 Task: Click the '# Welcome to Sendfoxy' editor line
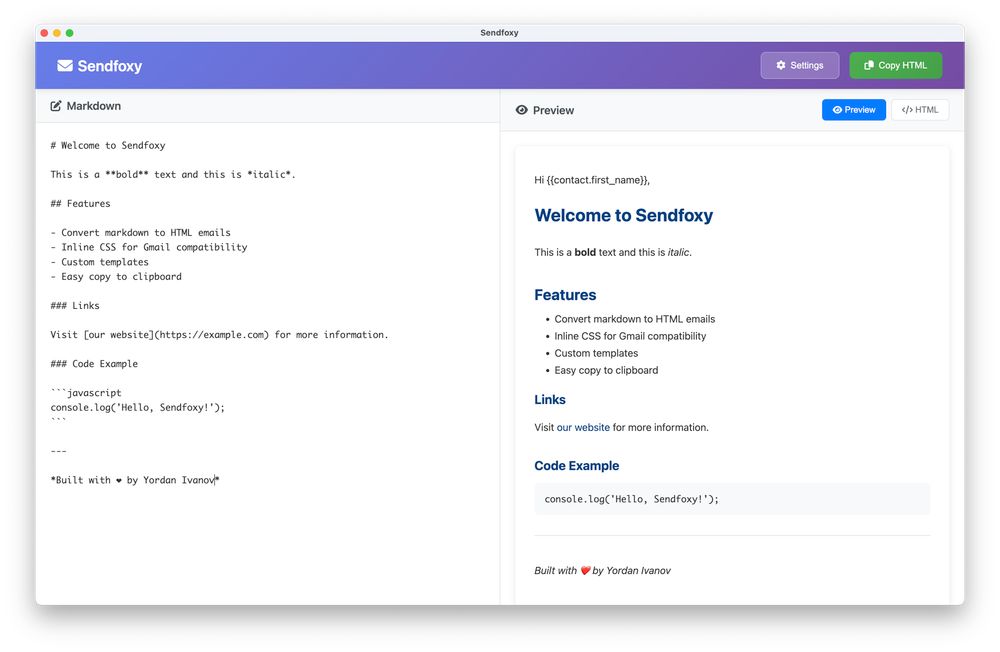[x=108, y=145]
